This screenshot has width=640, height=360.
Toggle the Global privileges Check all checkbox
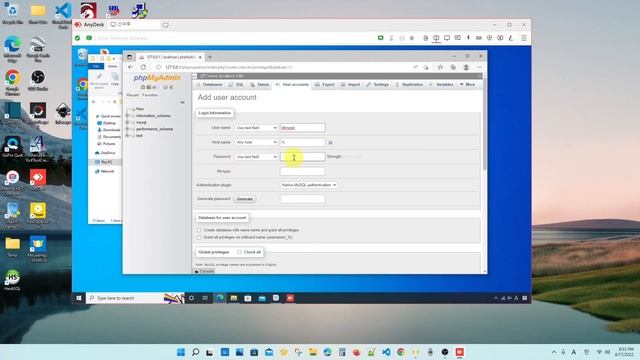pos(239,252)
